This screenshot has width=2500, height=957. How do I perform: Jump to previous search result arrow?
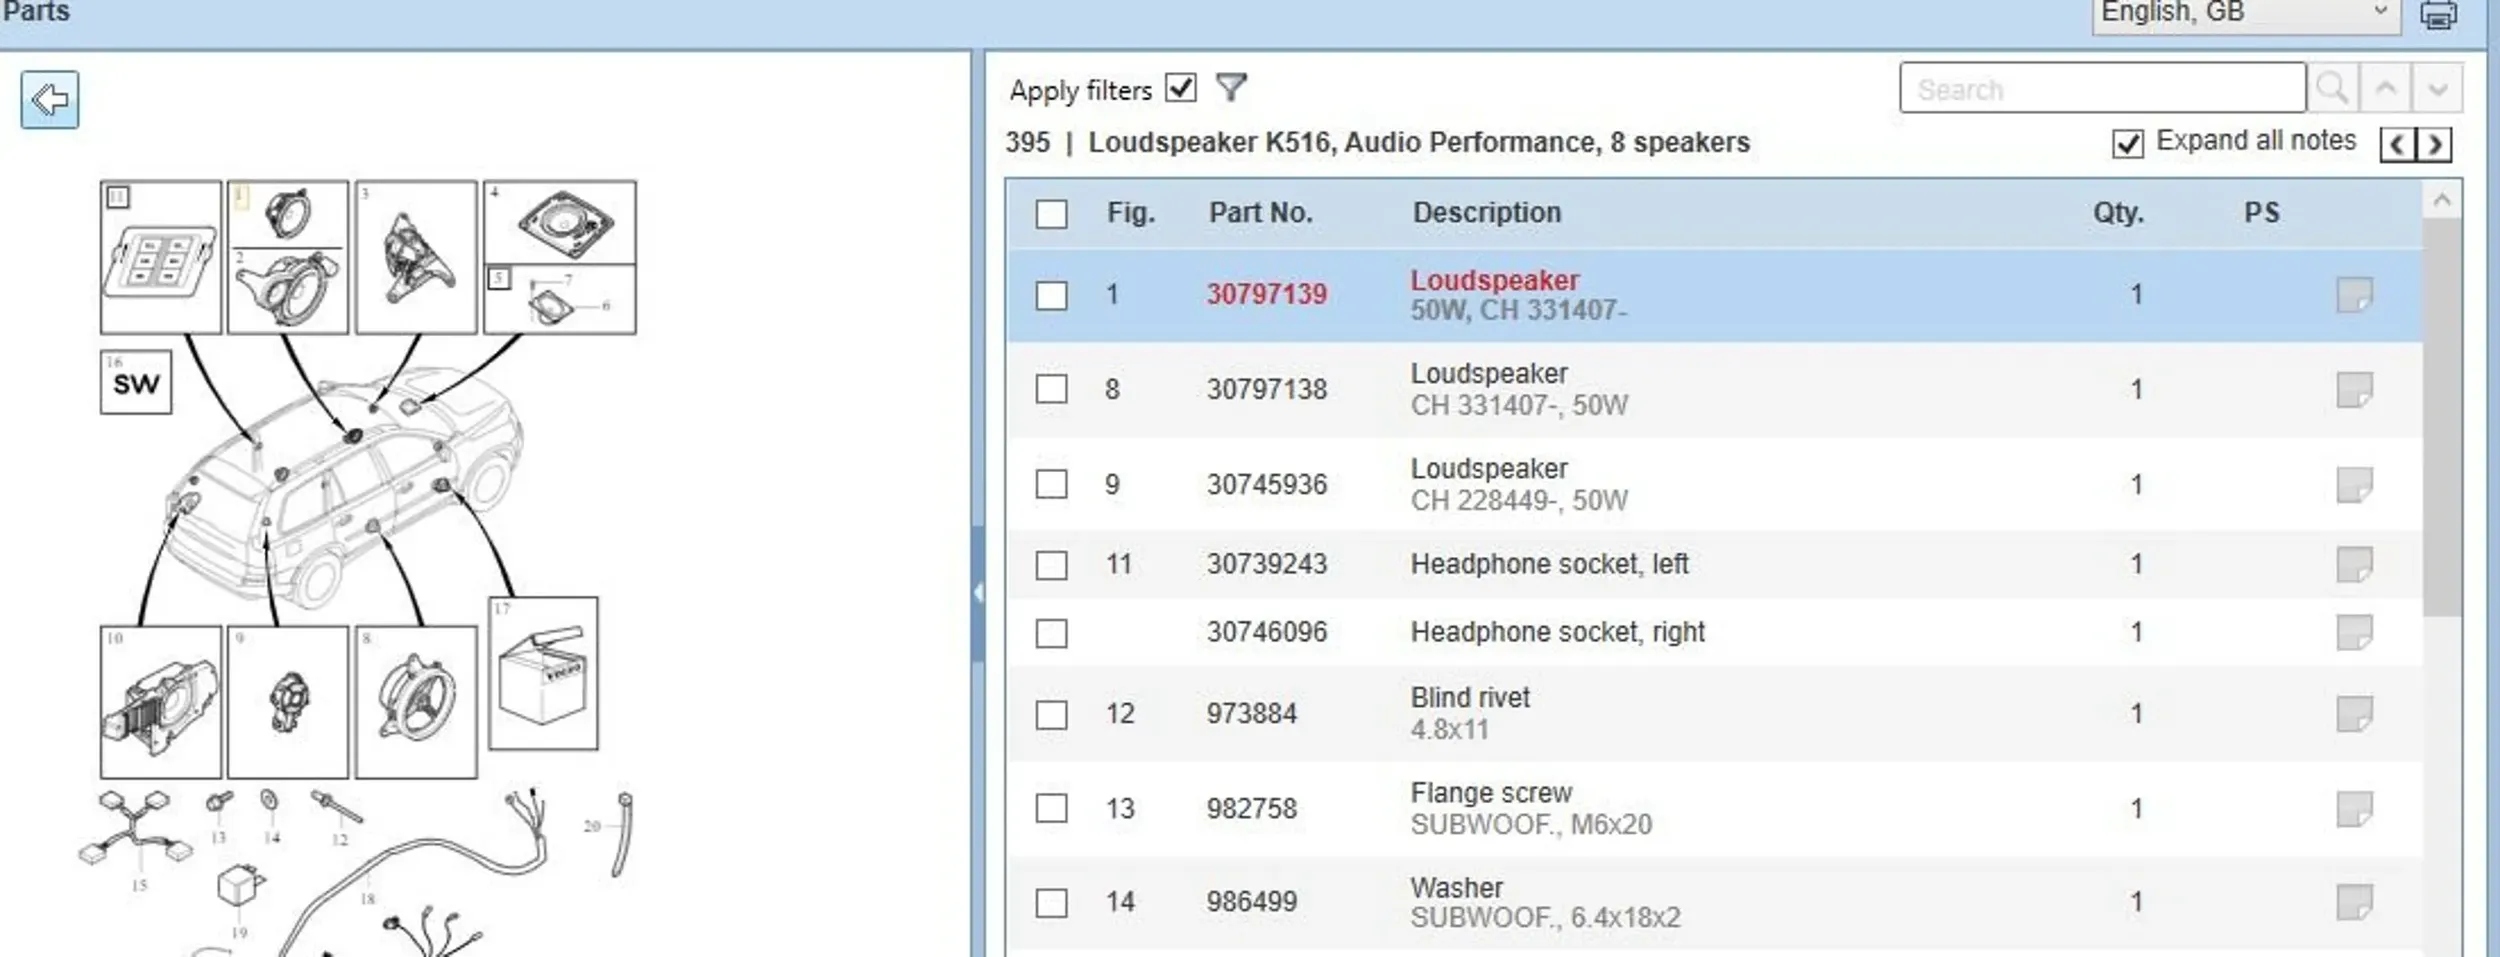2385,89
